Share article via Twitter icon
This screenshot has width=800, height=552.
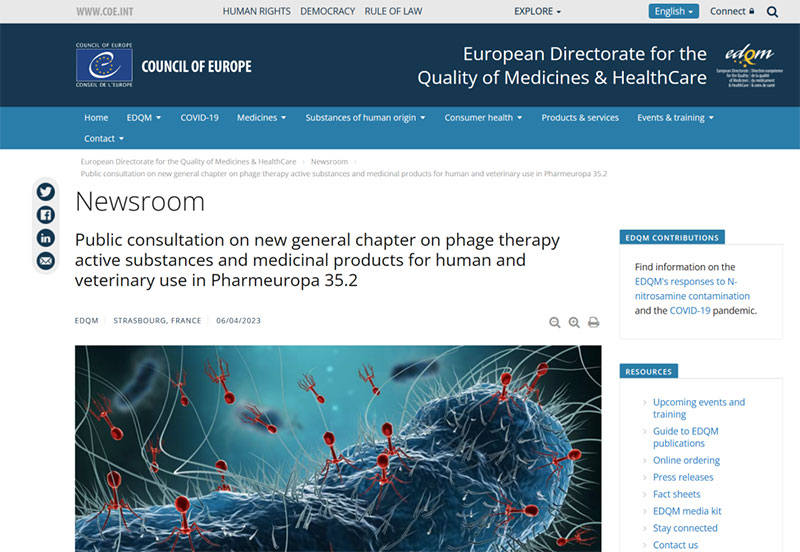45,192
